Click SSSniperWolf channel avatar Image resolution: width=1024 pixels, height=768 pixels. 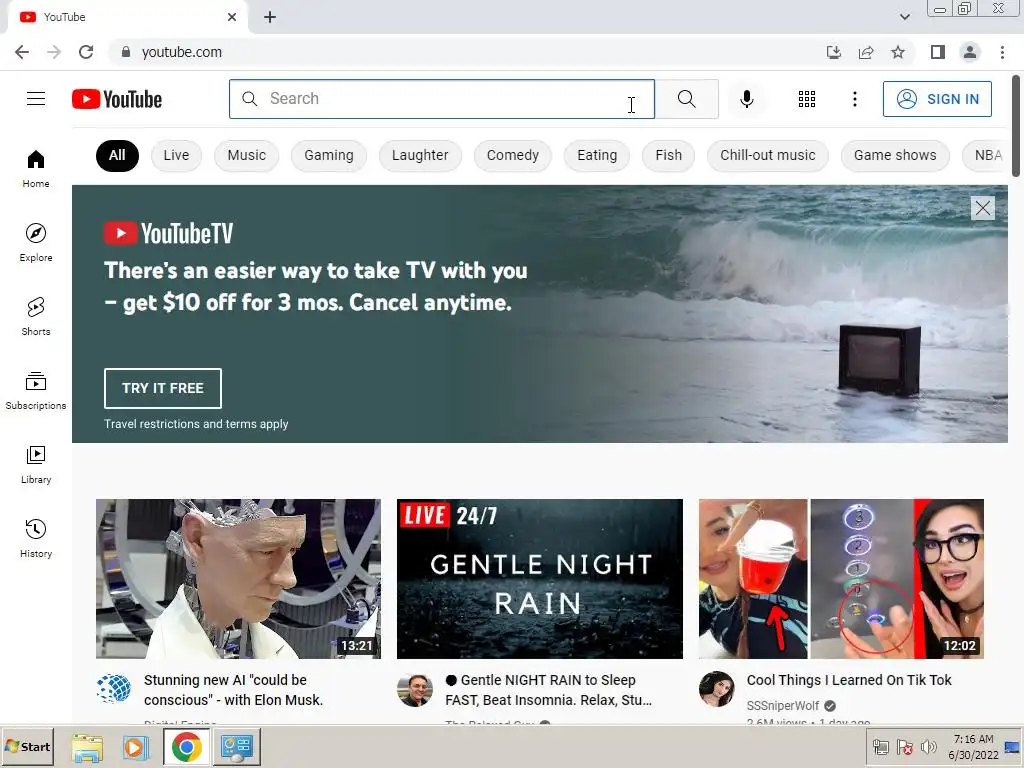[716, 689]
